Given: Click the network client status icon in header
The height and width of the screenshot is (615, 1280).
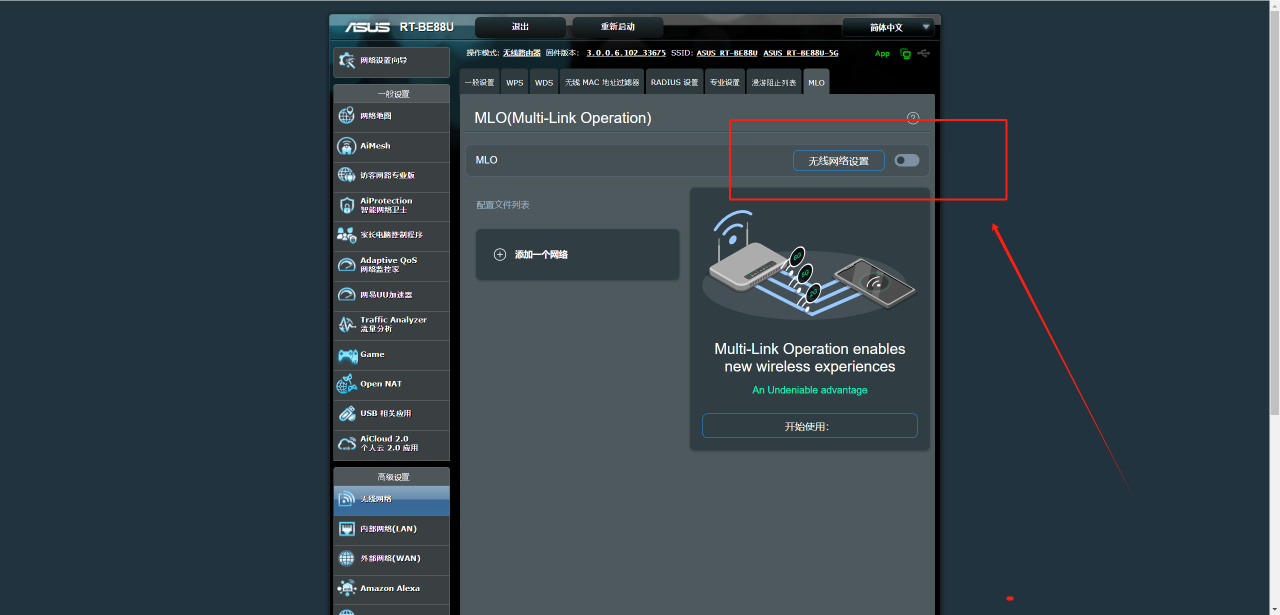Looking at the screenshot, I should (x=905, y=54).
